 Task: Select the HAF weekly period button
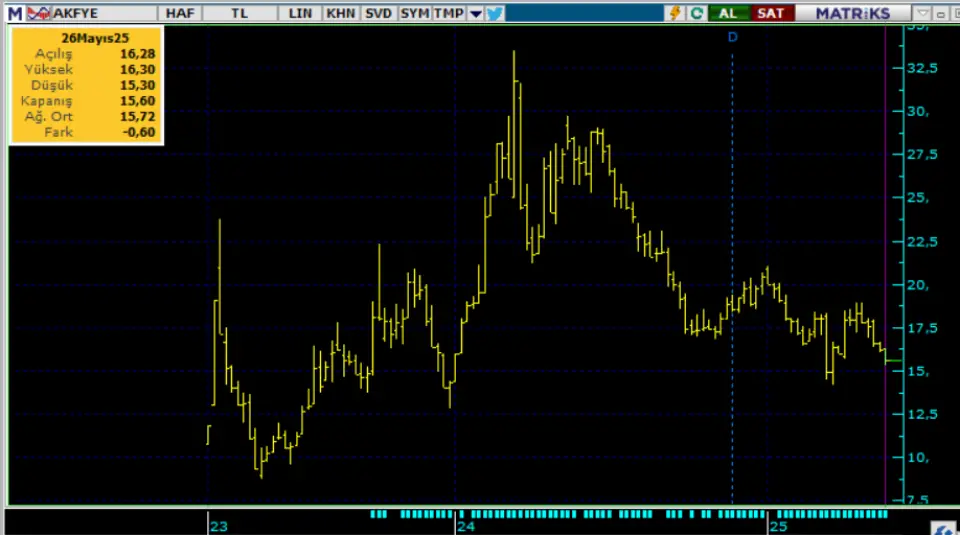(180, 13)
